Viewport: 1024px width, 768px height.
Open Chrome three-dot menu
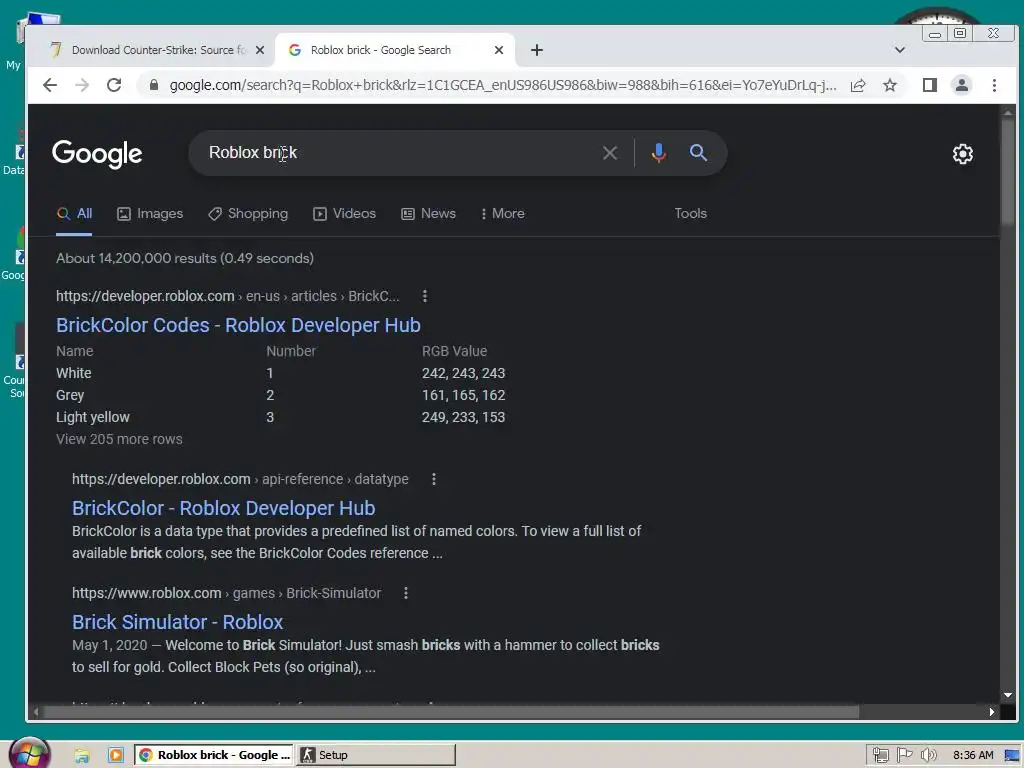tap(994, 85)
